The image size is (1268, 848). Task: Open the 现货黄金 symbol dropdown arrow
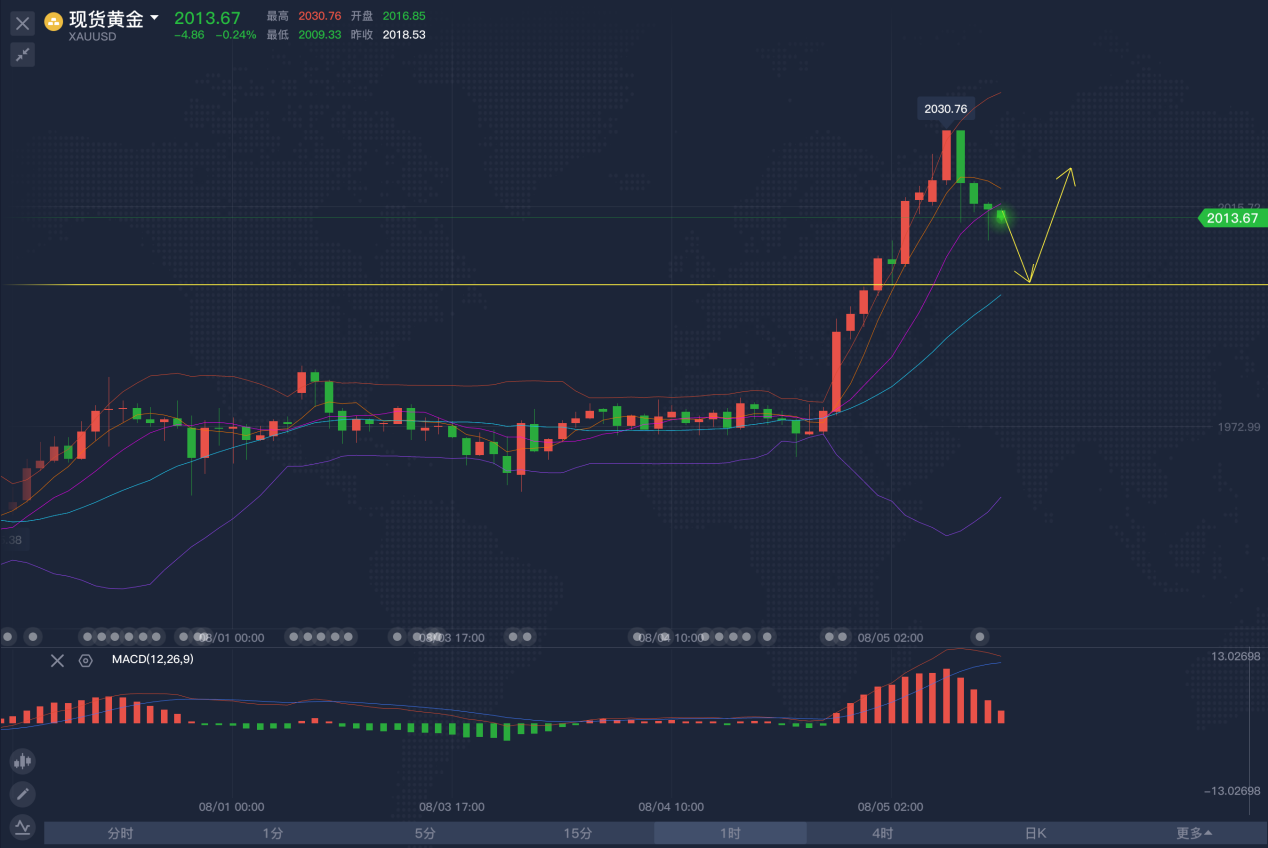coord(154,19)
